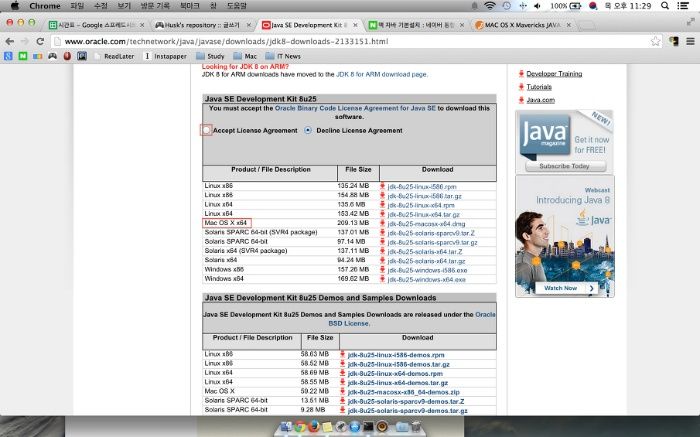This screenshot has height=437, width=700.
Task: Open the blue Google bookmark icon
Action: click(8, 56)
